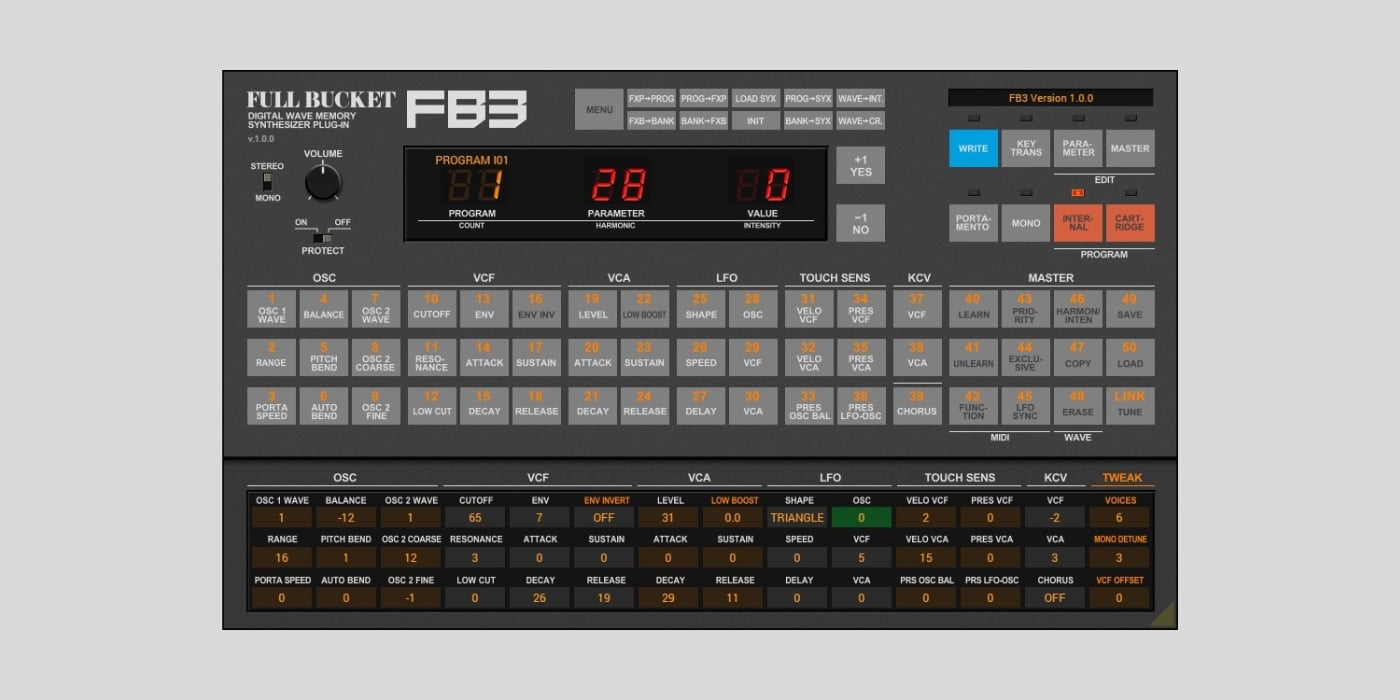Click the -1 NO button
1400x700 pixels.
[860, 223]
